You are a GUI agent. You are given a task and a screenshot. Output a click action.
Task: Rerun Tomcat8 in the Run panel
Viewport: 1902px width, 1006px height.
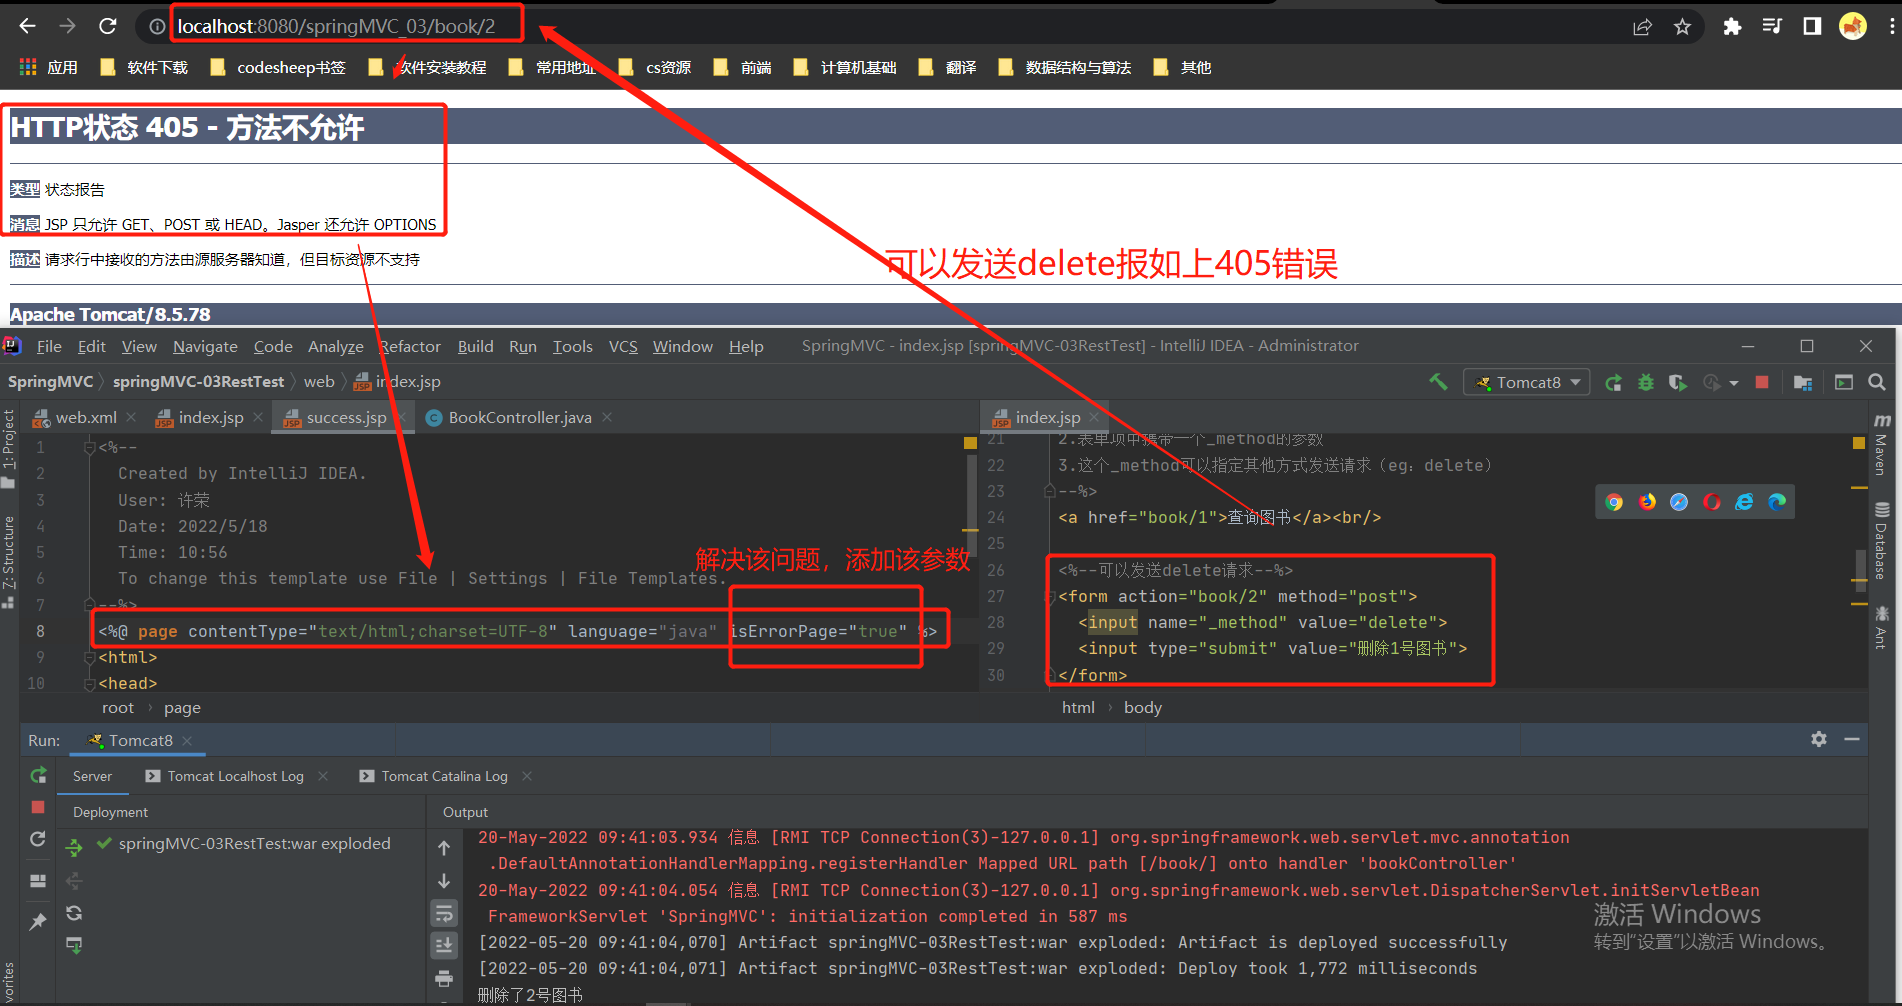(38, 775)
